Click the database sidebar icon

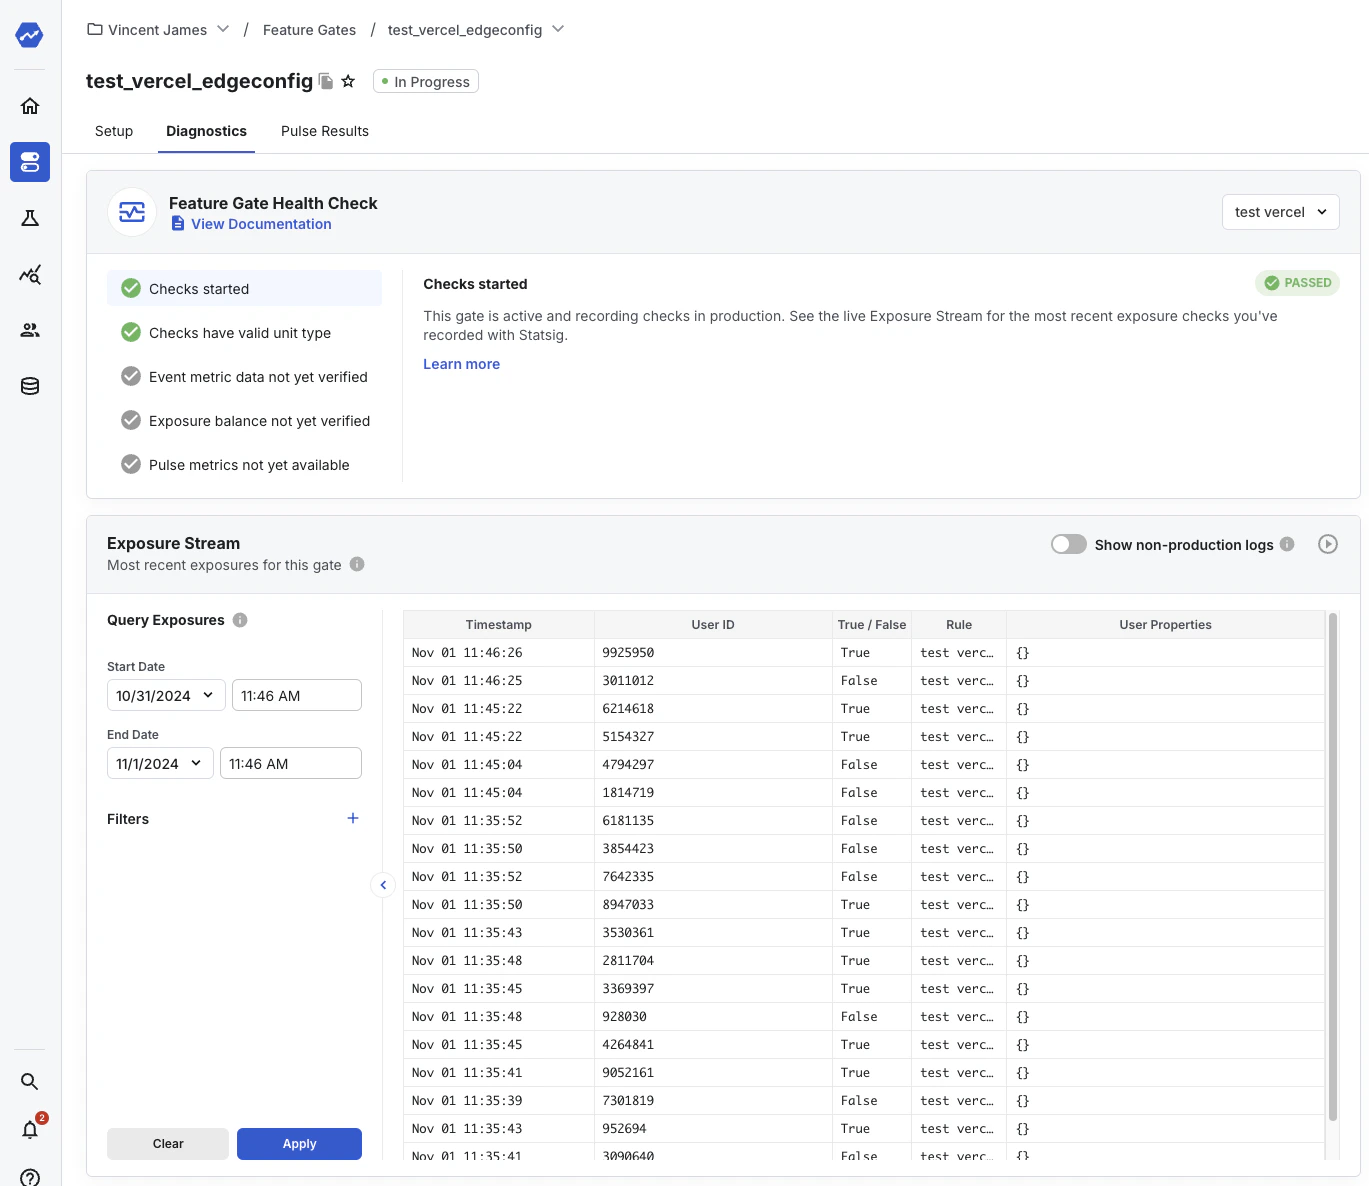pos(29,385)
